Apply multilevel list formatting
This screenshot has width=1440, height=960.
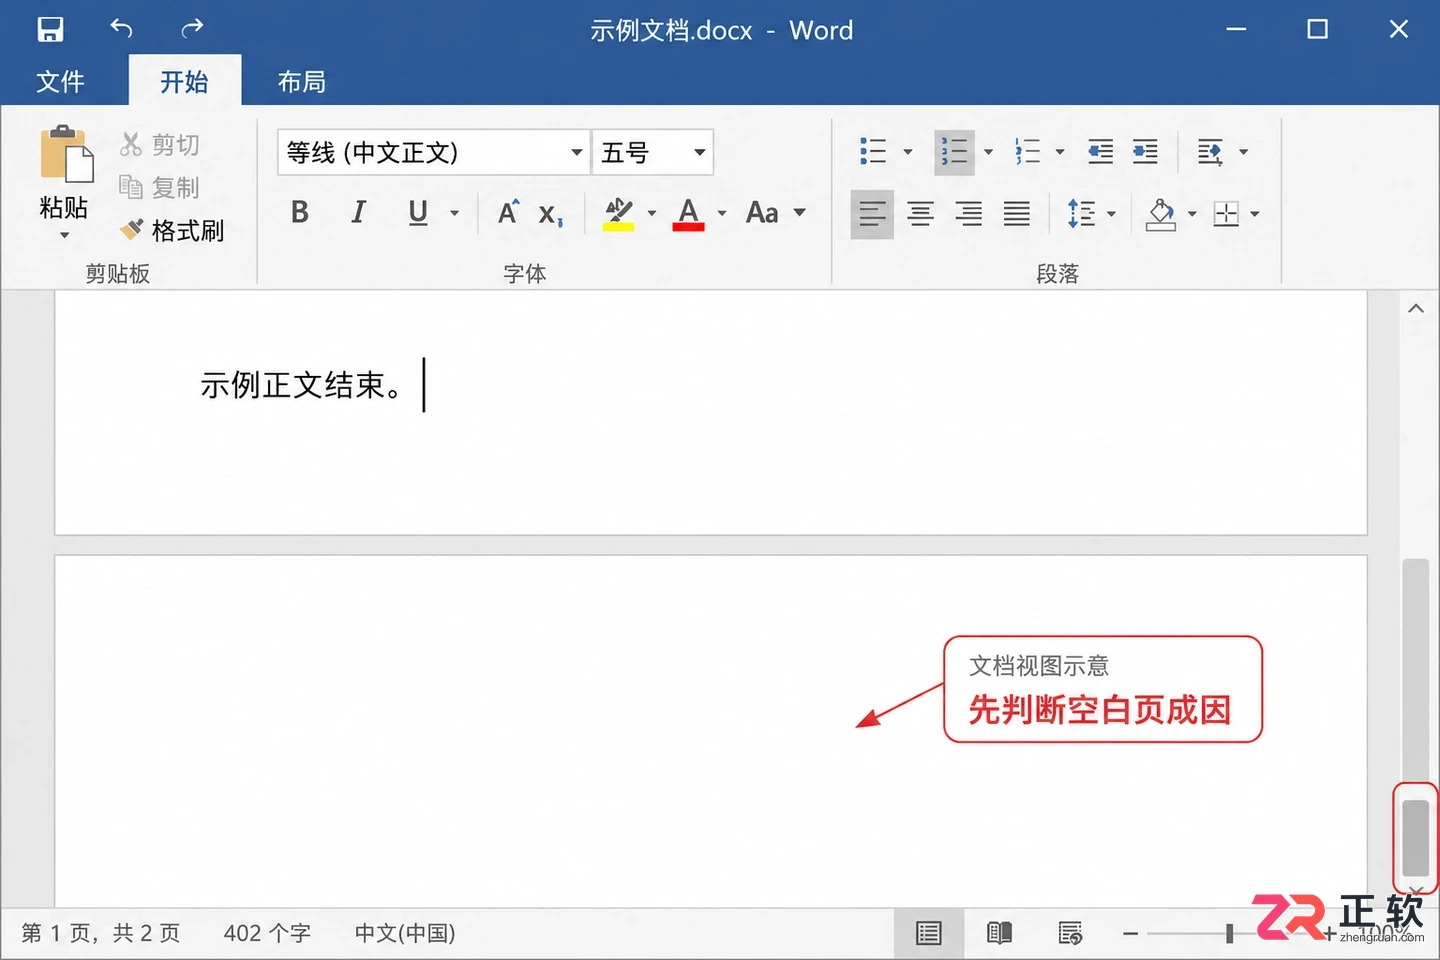[x=1028, y=152]
